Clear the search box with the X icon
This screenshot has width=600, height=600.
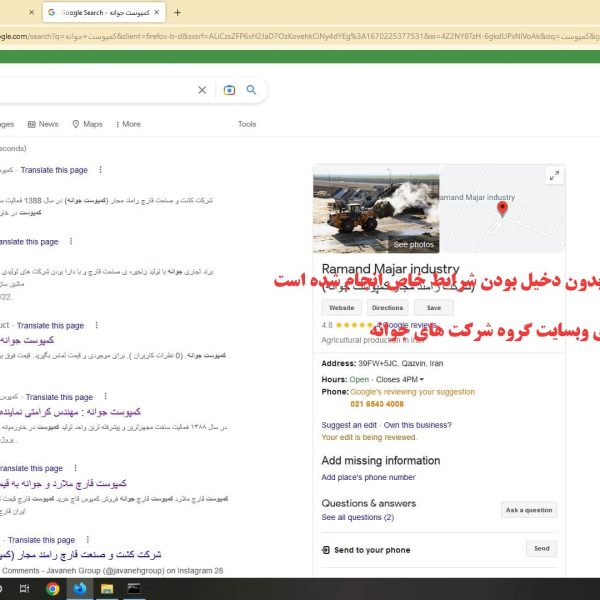202,90
